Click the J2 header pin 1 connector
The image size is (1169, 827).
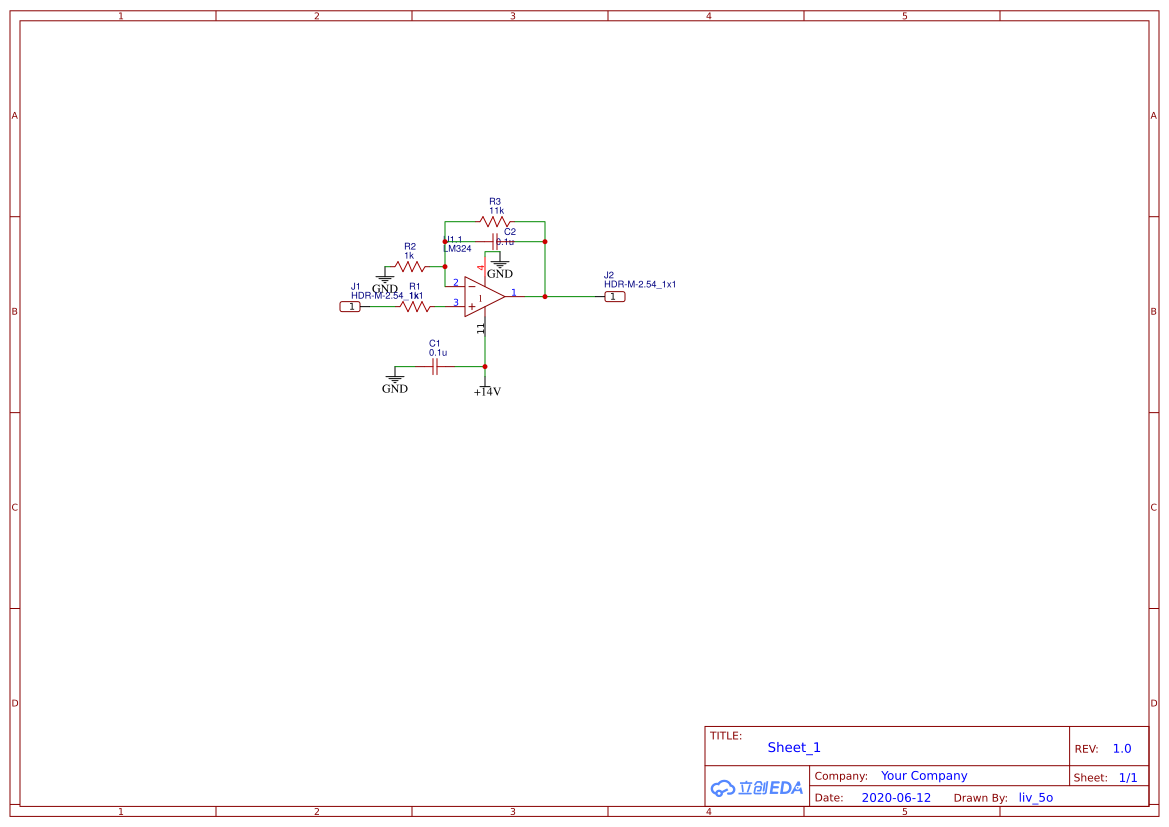point(614,297)
